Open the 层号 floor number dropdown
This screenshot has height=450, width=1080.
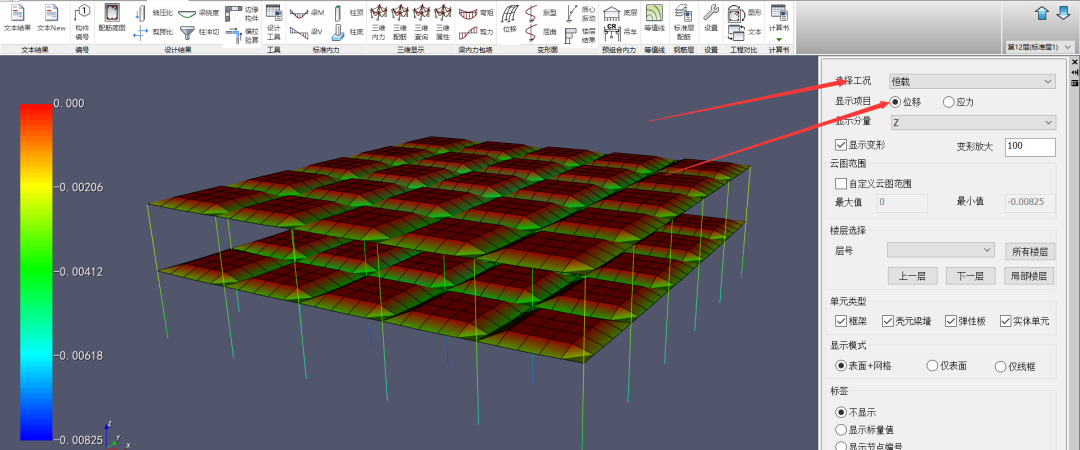coord(941,249)
